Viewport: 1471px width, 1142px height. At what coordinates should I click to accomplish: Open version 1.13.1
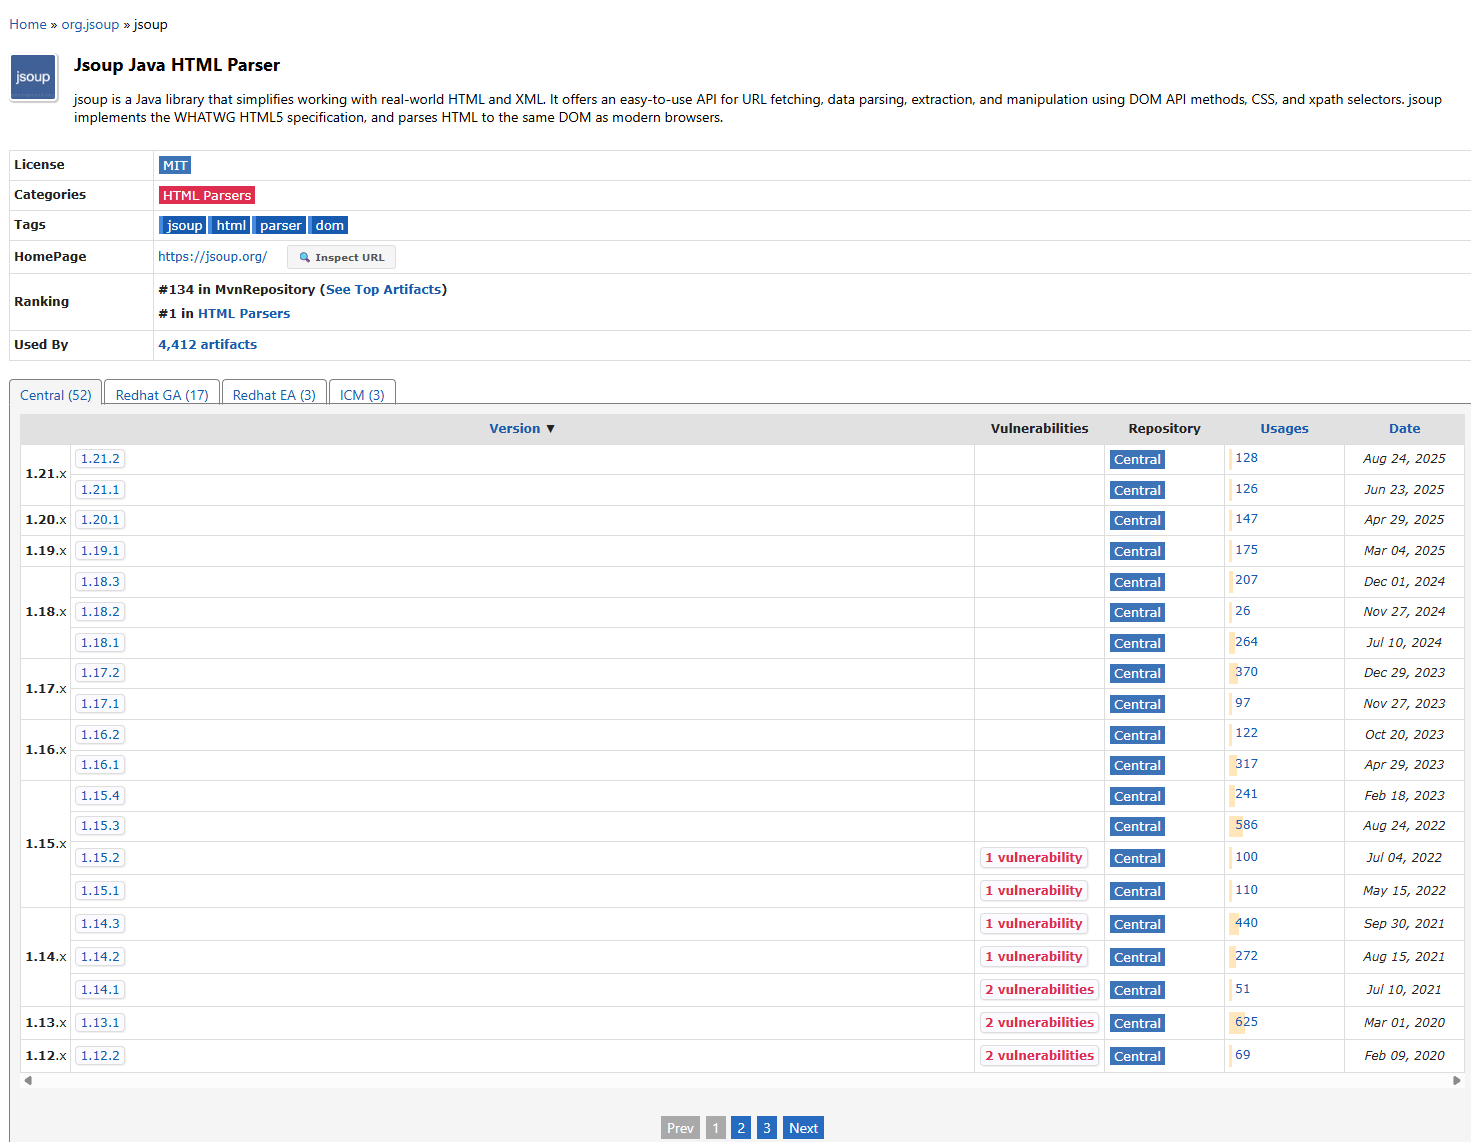(x=100, y=1023)
